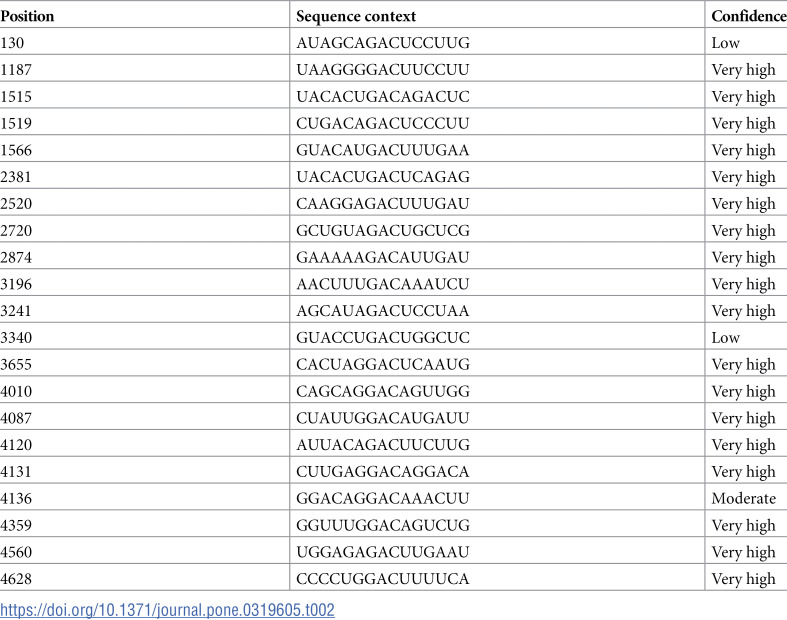Select sequence AACUUUGACAAAUCU
The width and height of the screenshot is (787, 620).
click(383, 284)
